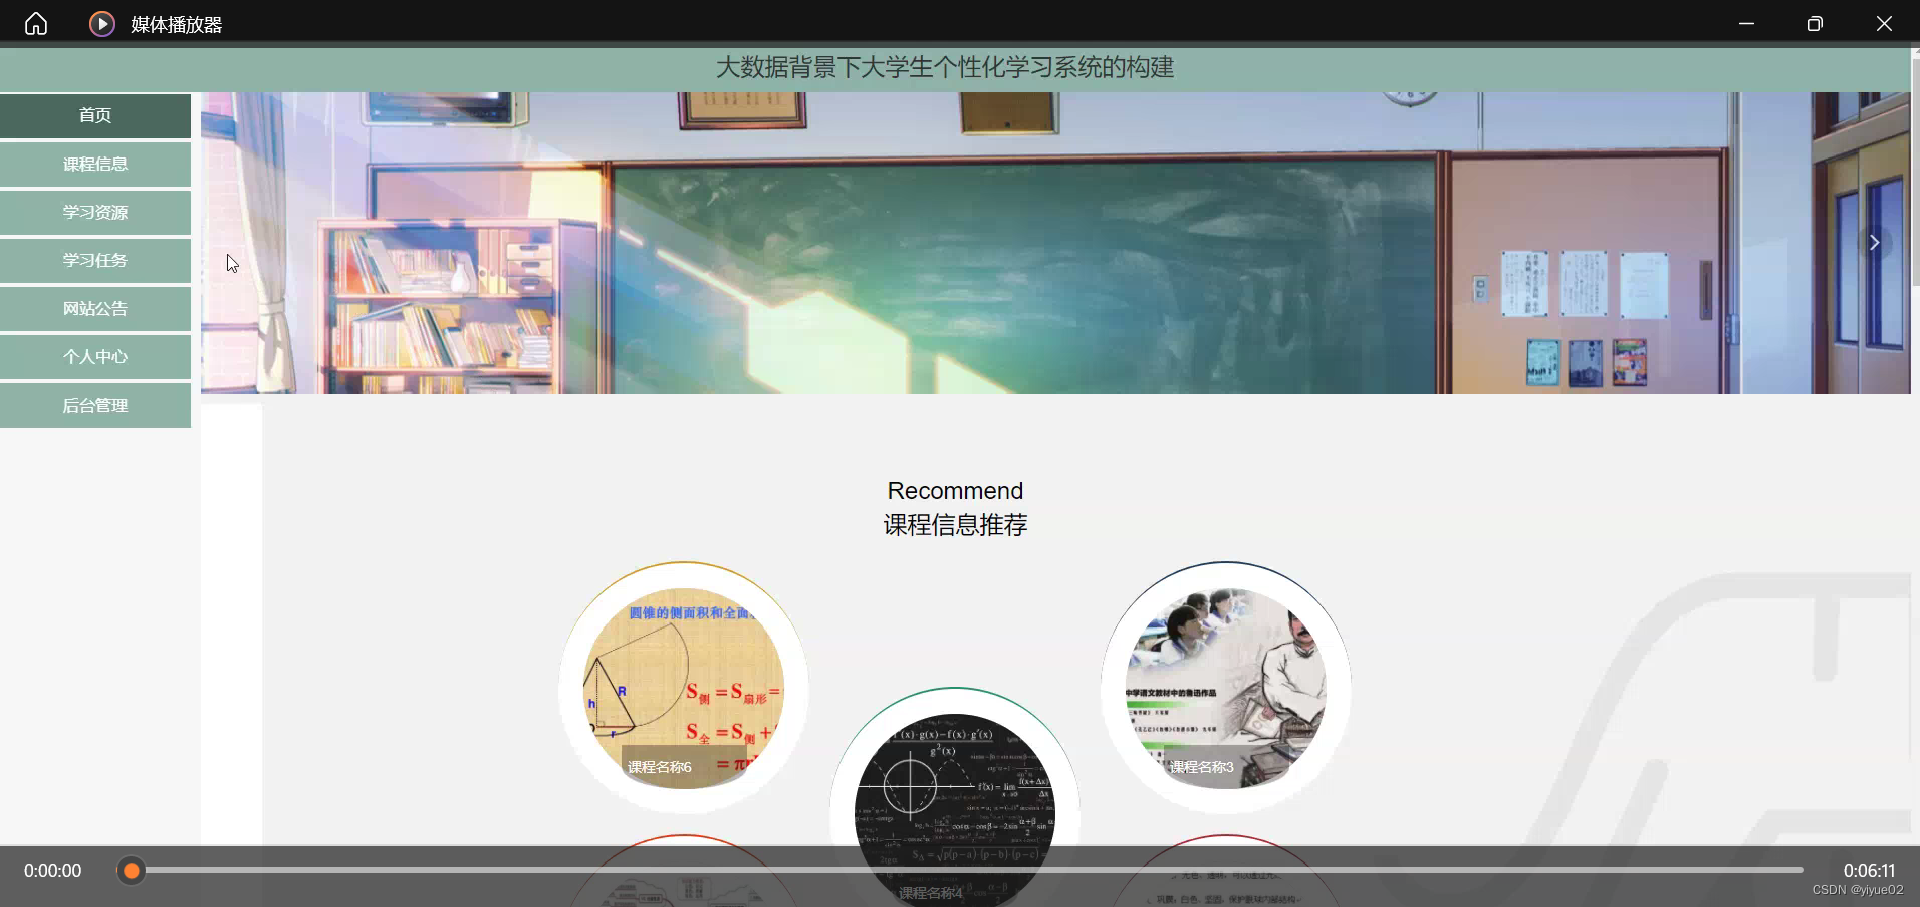Open 网站公告 from the sidebar
The width and height of the screenshot is (1920, 907).
point(95,309)
